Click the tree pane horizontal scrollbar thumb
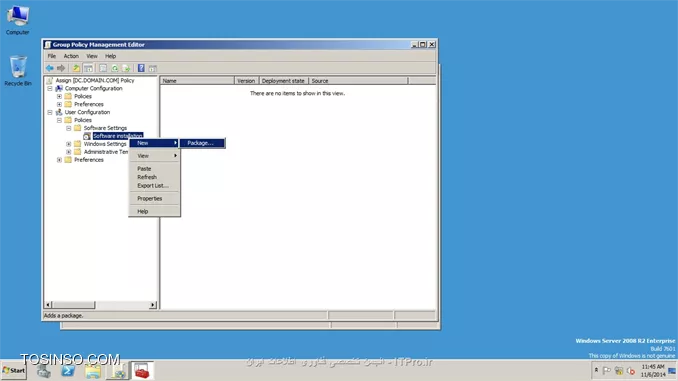The height and width of the screenshot is (381, 678). click(x=74, y=305)
